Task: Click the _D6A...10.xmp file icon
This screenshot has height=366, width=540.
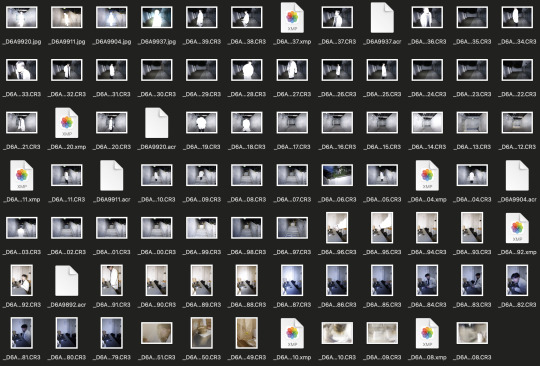Action: 292,333
